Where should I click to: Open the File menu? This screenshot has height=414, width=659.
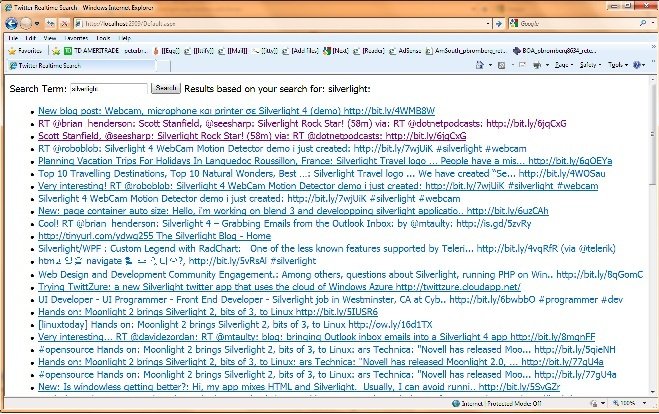(x=13, y=38)
